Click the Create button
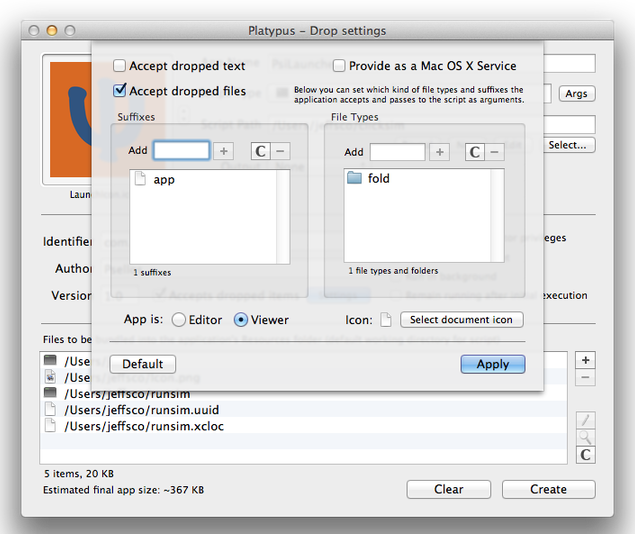The image size is (635, 534). coord(549,489)
